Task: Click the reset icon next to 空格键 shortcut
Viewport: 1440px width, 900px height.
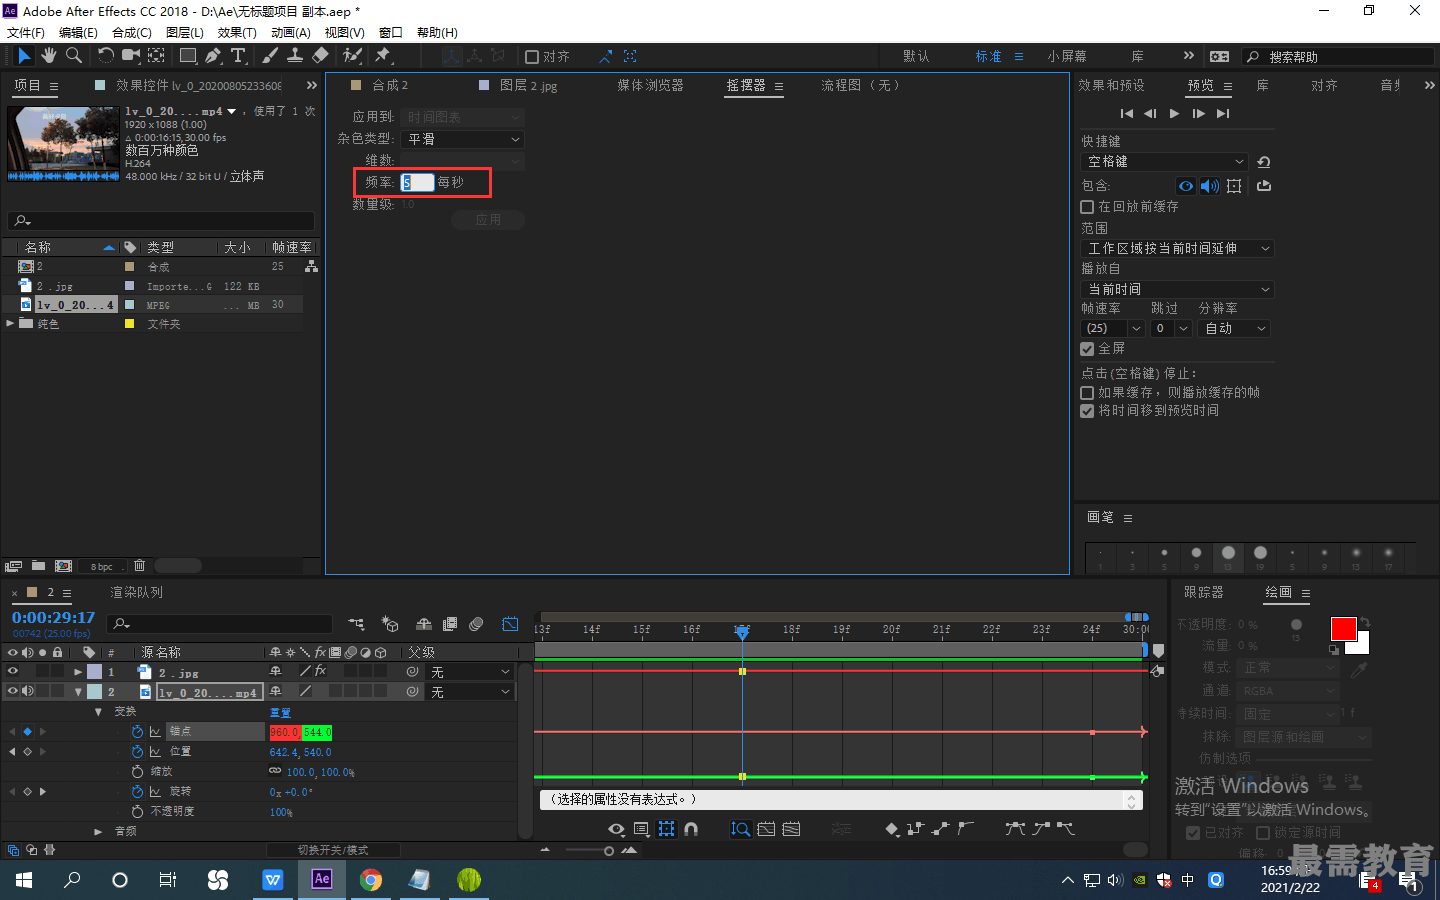Action: pyautogui.click(x=1264, y=162)
